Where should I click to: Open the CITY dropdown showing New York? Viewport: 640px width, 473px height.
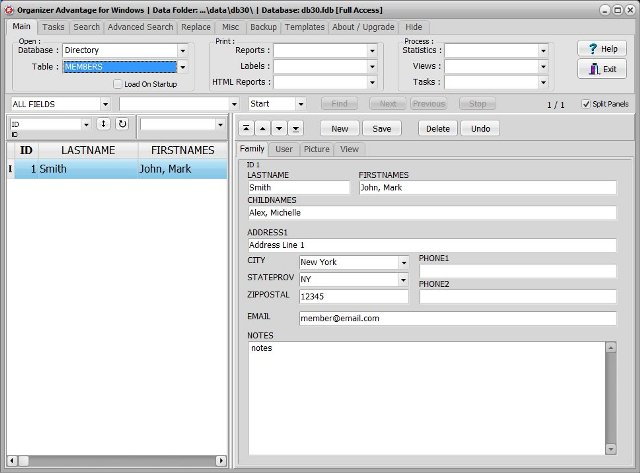(x=404, y=262)
